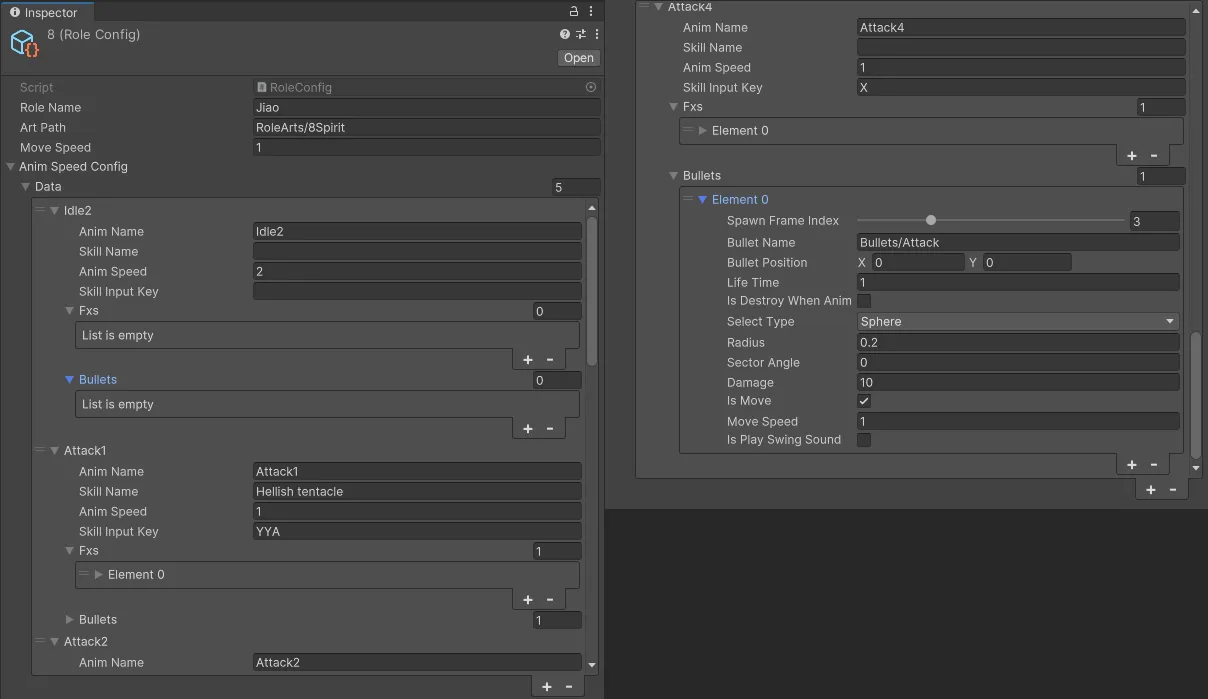1208x699 pixels.
Task: Edit the Bullet Name field Bullets/Attack
Action: point(1018,242)
